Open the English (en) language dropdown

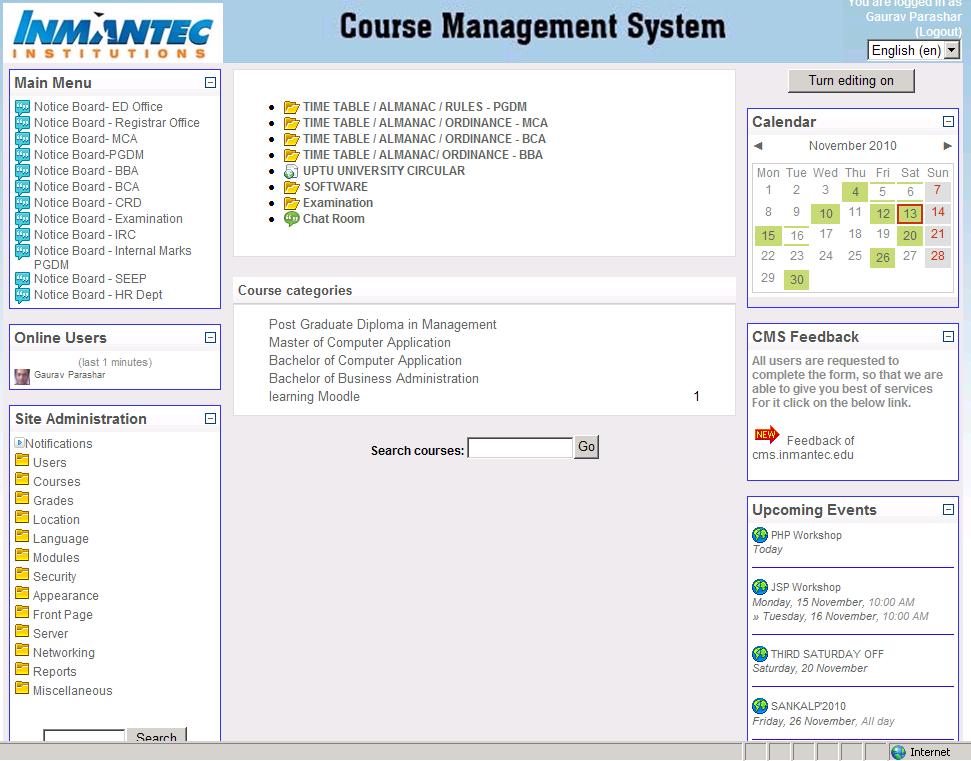913,50
